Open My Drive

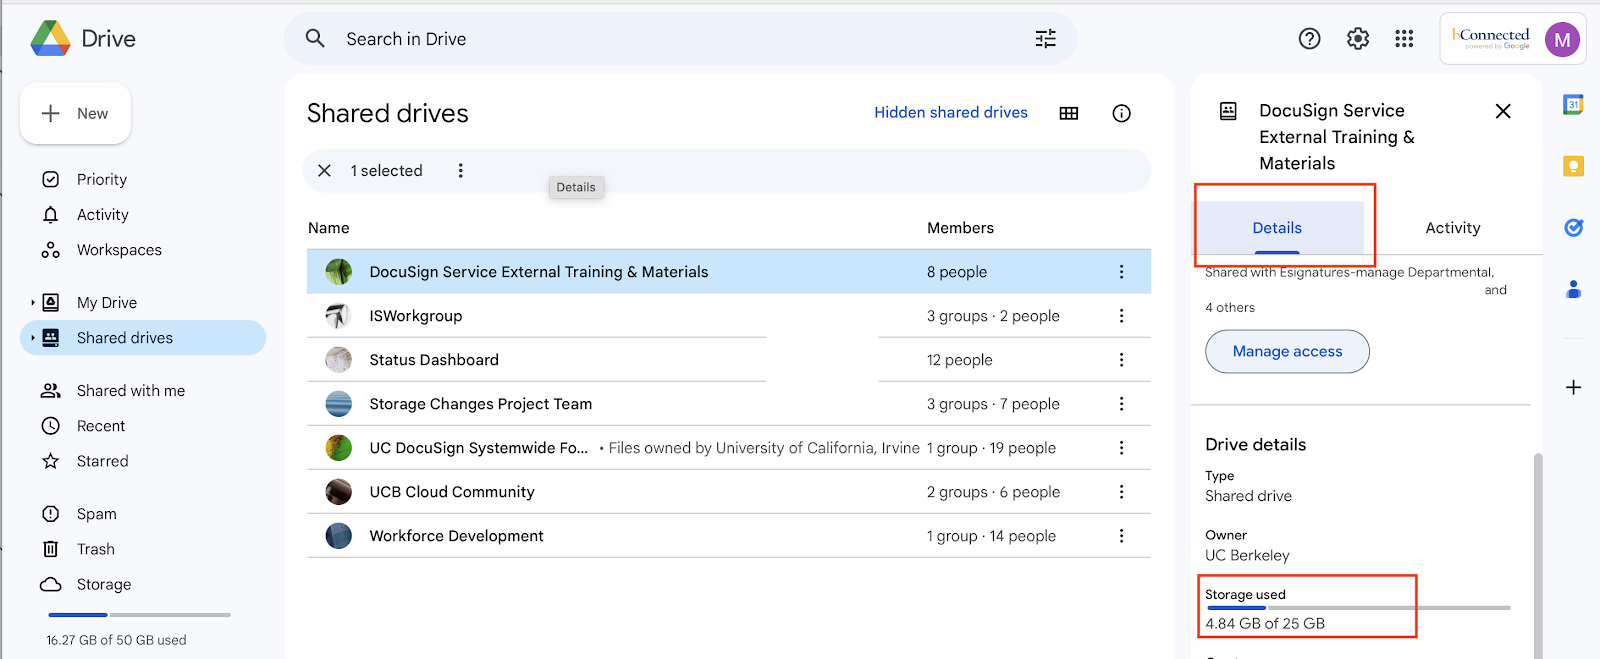(x=107, y=303)
